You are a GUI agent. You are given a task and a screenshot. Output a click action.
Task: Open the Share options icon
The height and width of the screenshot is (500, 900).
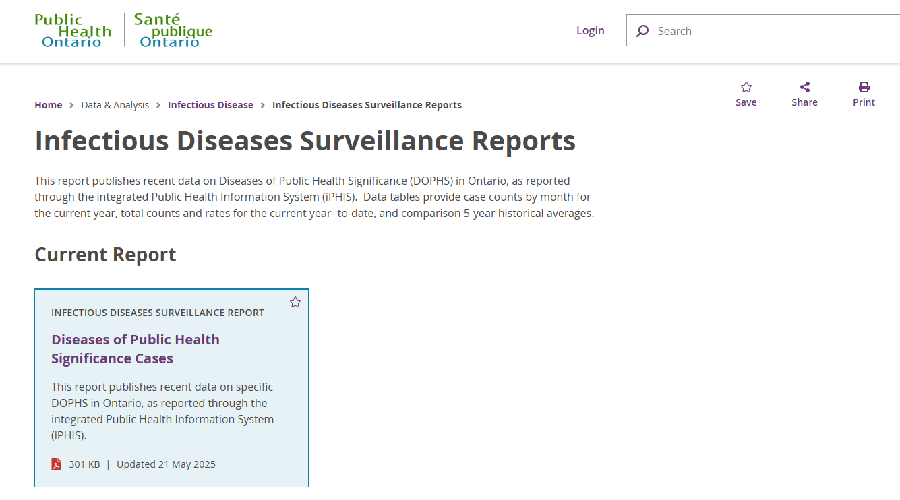(805, 87)
